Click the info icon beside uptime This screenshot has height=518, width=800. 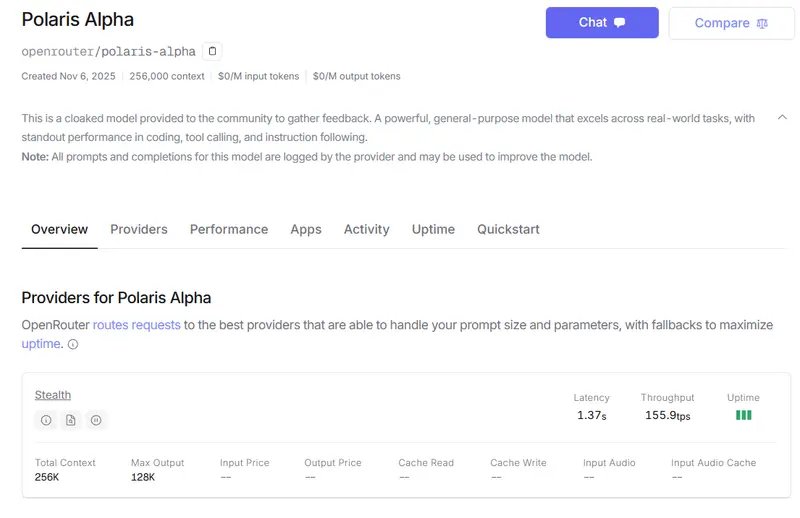click(73, 345)
